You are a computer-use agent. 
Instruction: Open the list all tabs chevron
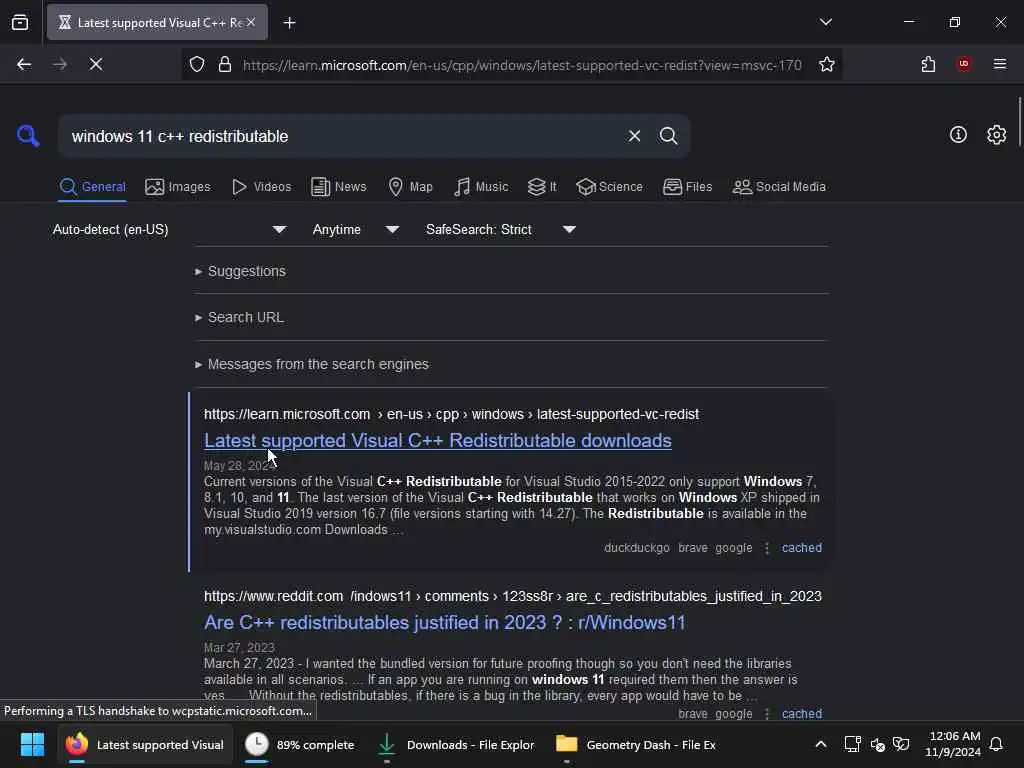[x=825, y=22]
